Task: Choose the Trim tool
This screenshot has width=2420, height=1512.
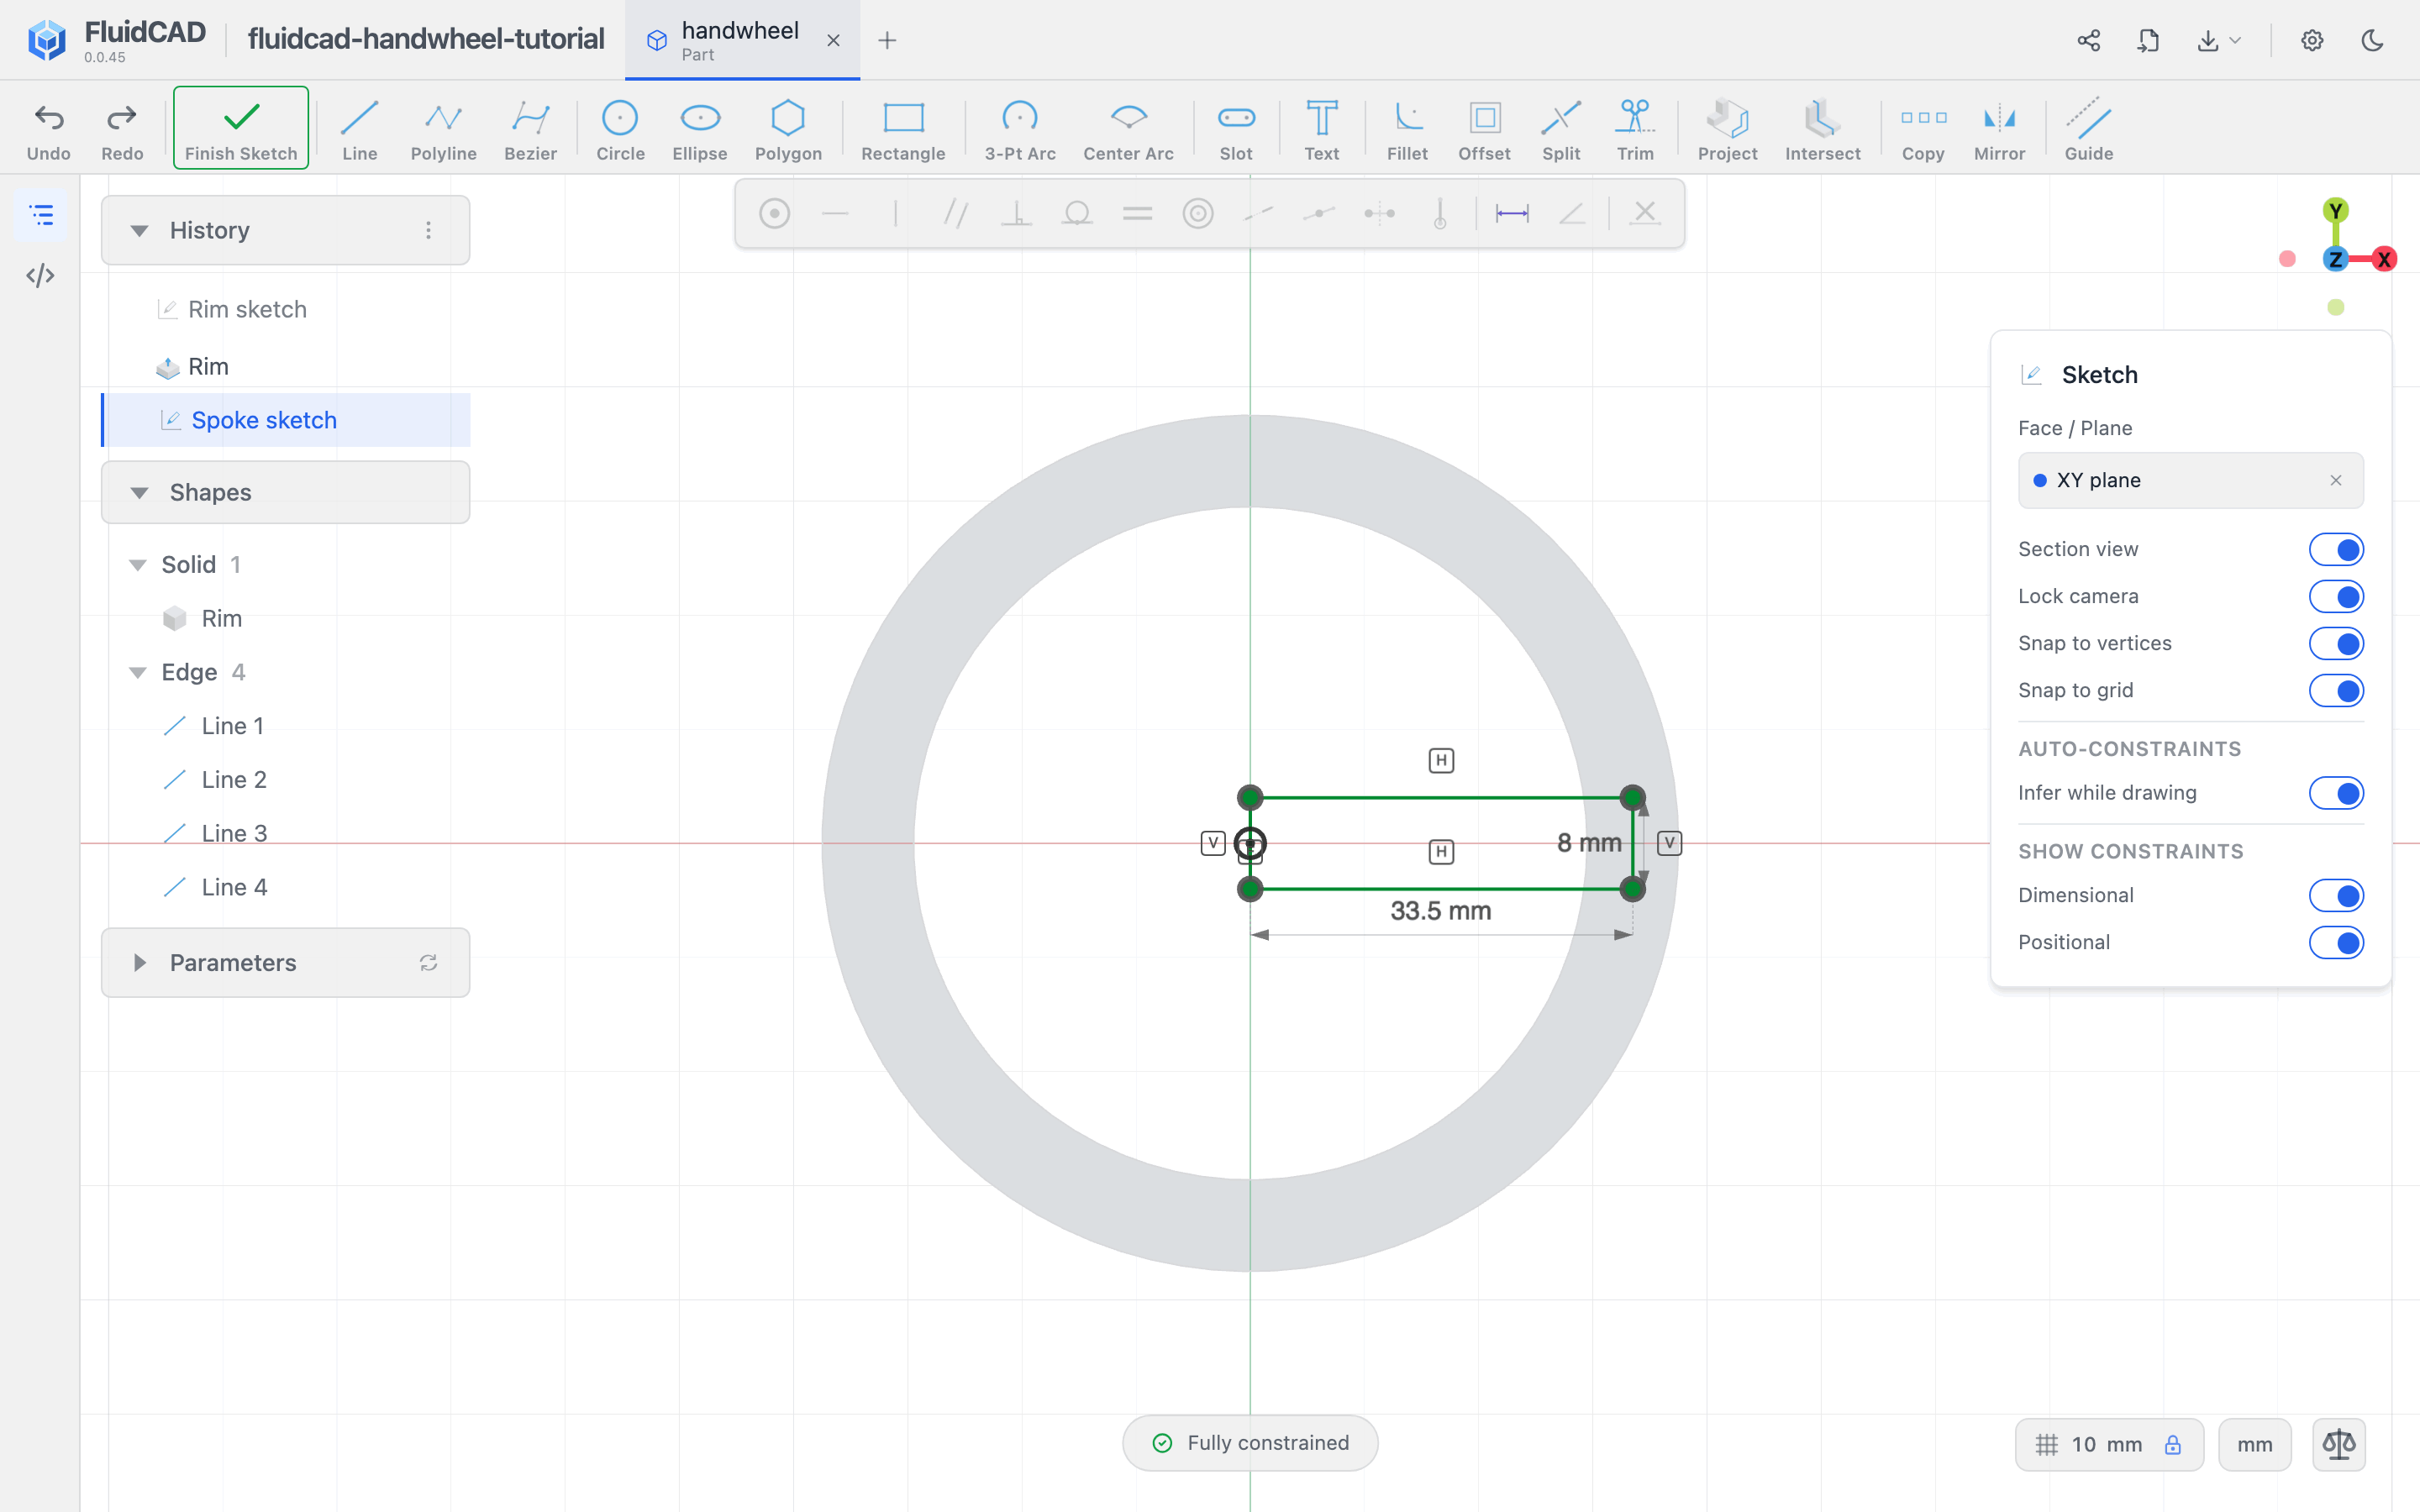Action: (x=1634, y=130)
